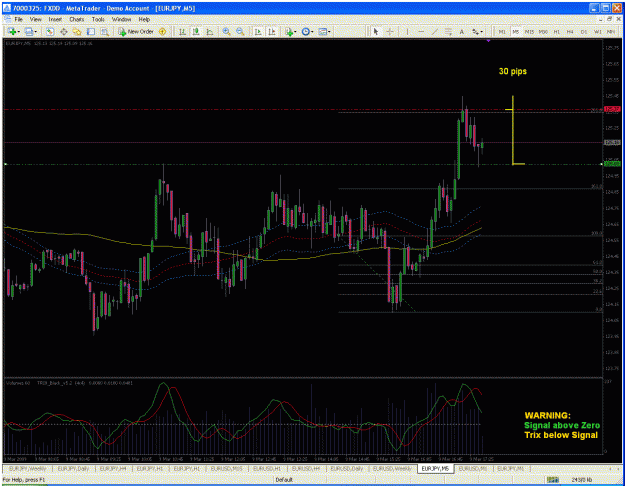
Task: Switch timeframe to H4
Action: [x=570, y=31]
